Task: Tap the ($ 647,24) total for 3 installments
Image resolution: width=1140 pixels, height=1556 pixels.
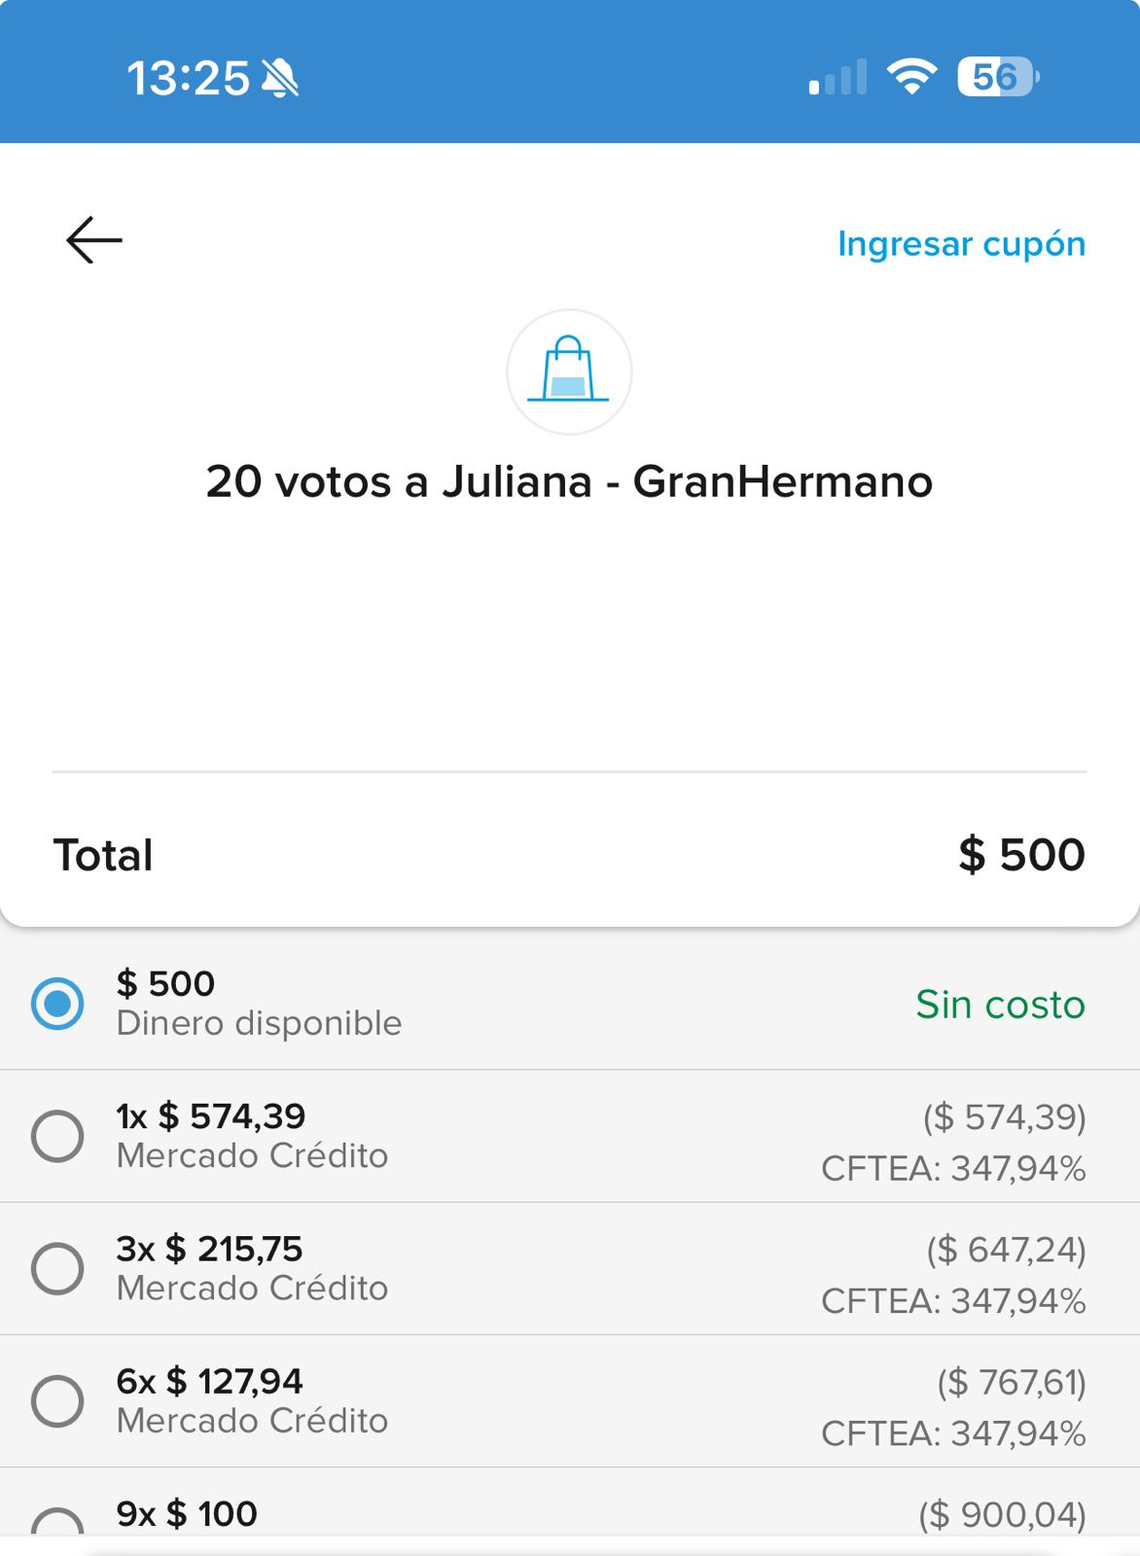Action: click(x=1005, y=1249)
